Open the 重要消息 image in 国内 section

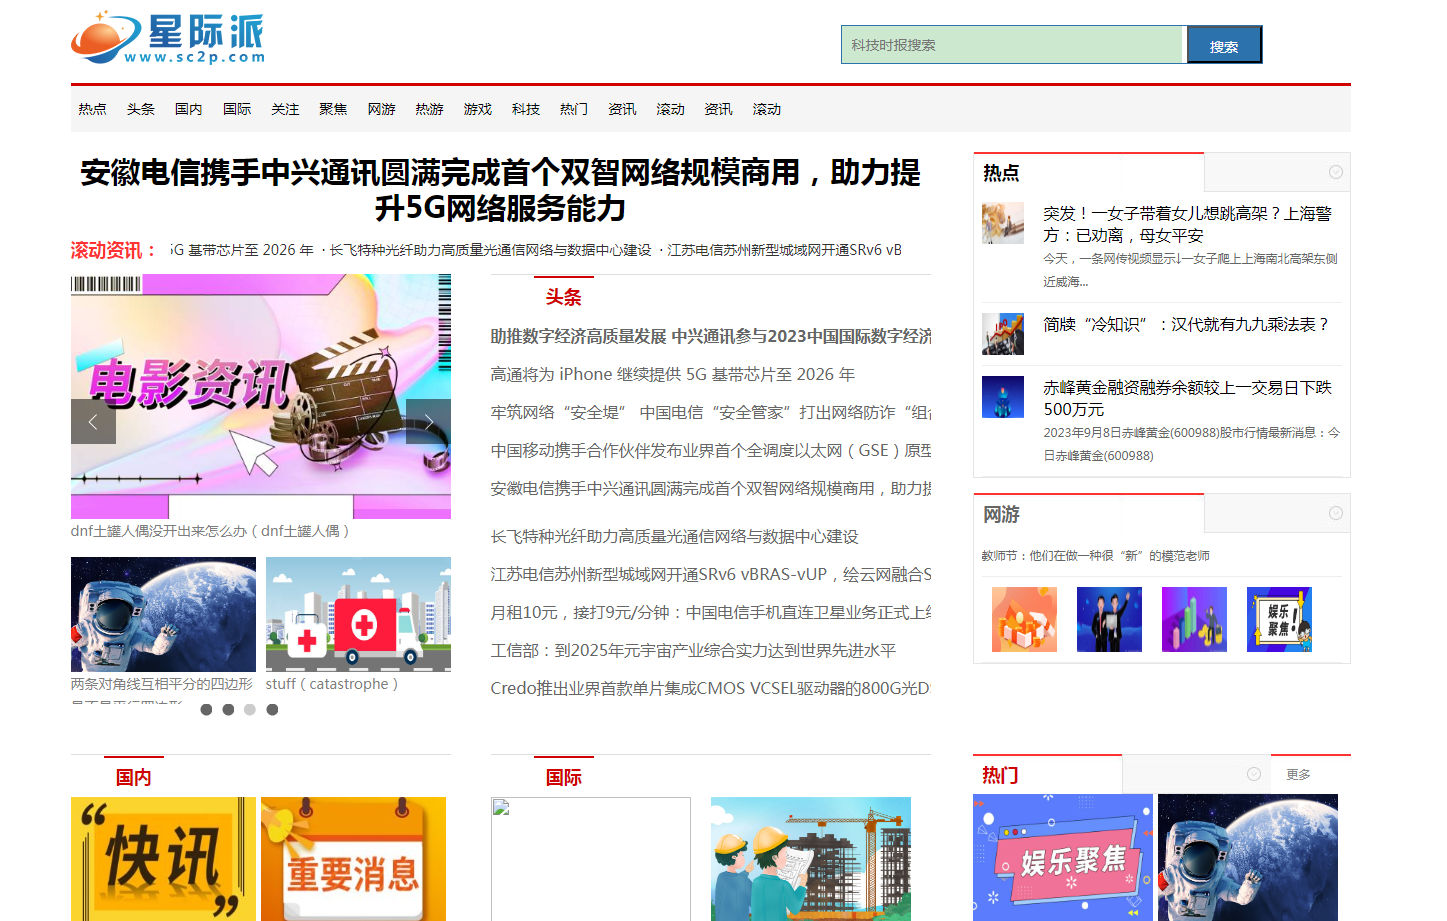point(353,859)
